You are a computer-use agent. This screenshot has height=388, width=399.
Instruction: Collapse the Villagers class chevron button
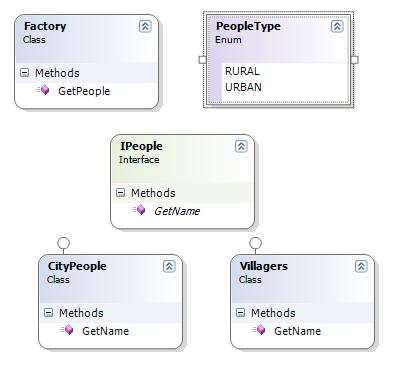click(x=361, y=266)
